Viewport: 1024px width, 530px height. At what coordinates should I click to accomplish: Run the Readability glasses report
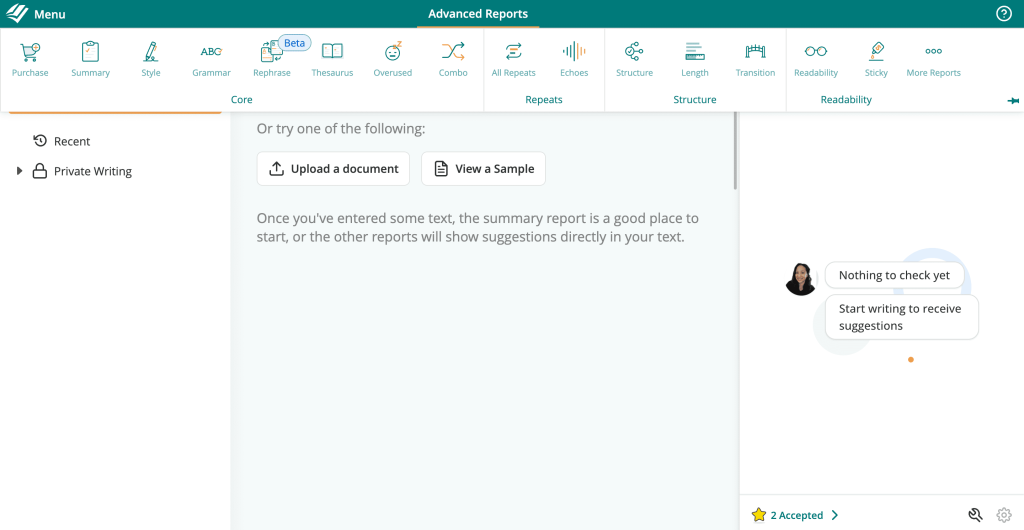coord(816,59)
